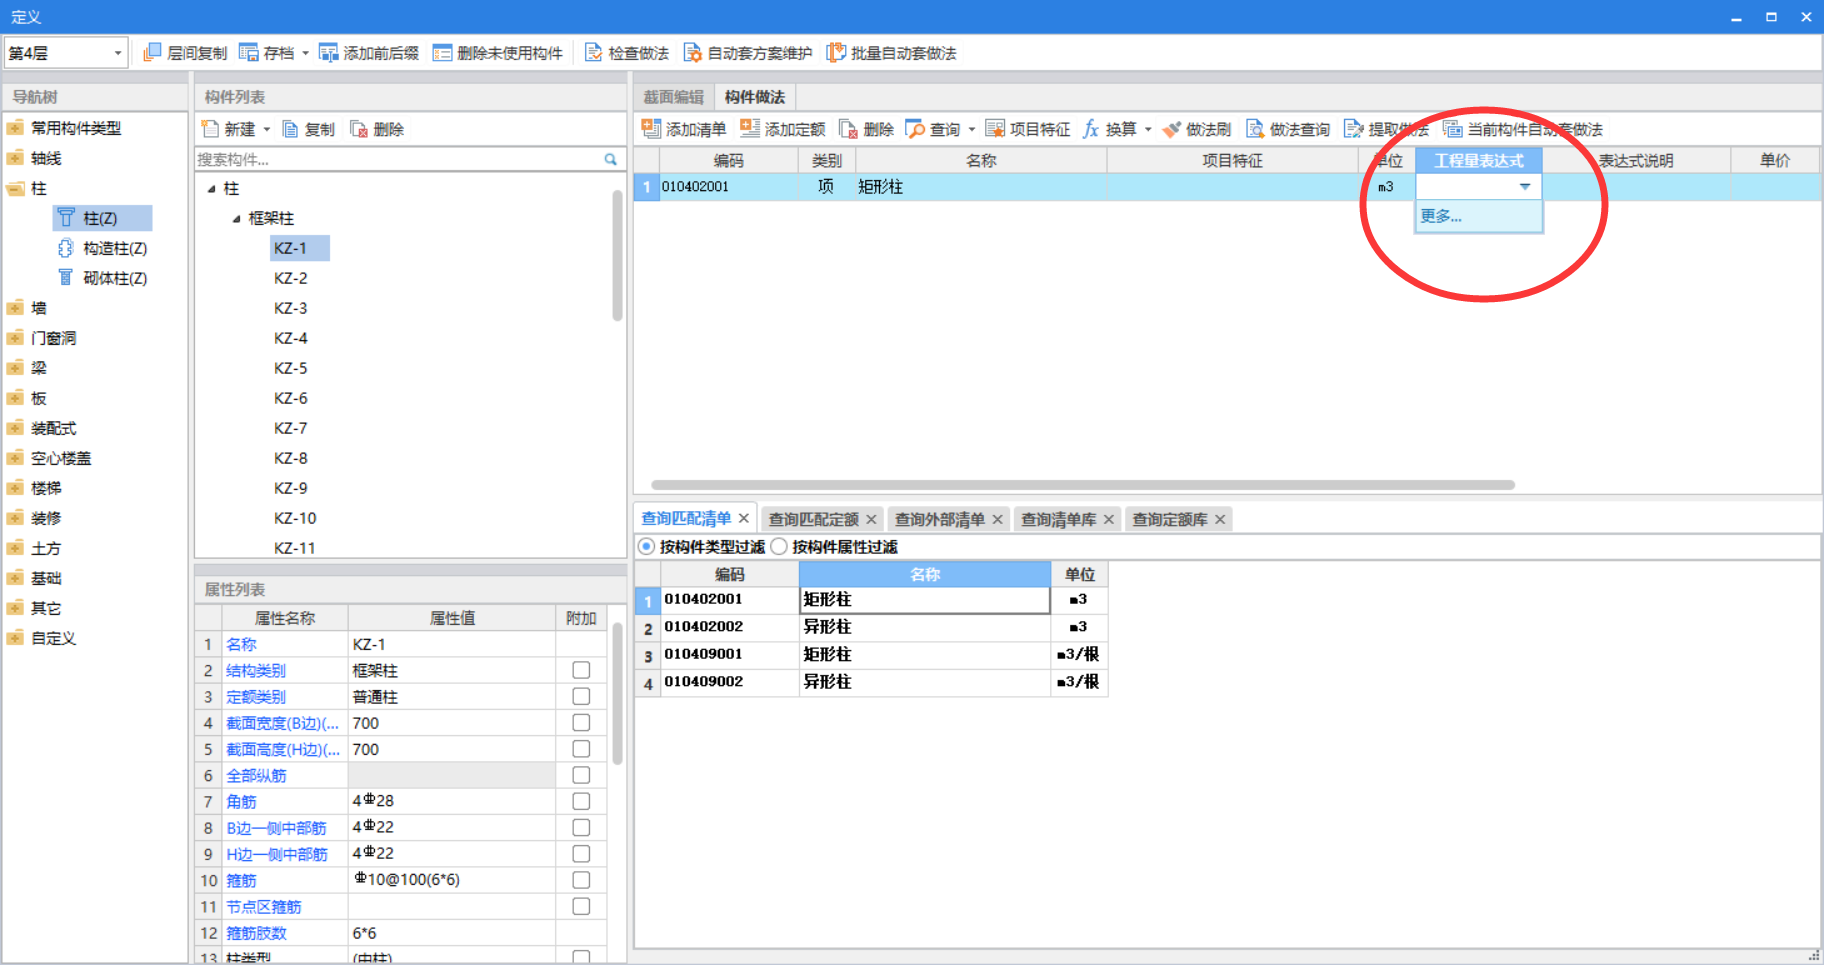Select KZ-5 in component list
This screenshot has width=1824, height=965.
(291, 368)
